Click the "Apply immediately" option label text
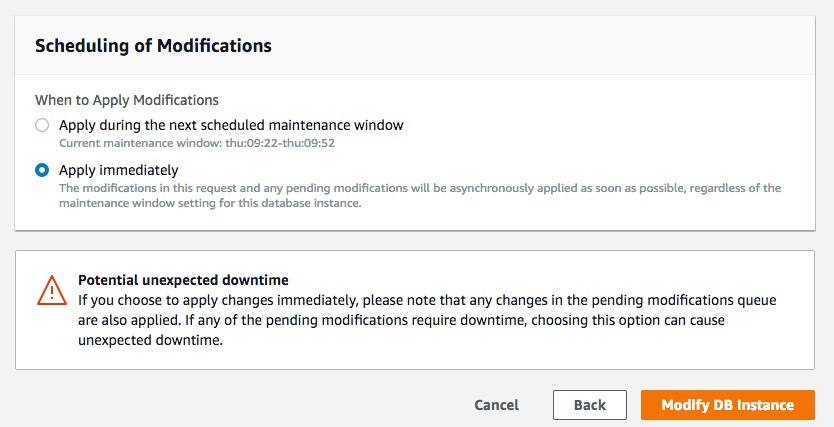Viewport: 834px width, 427px height. pos(118,170)
